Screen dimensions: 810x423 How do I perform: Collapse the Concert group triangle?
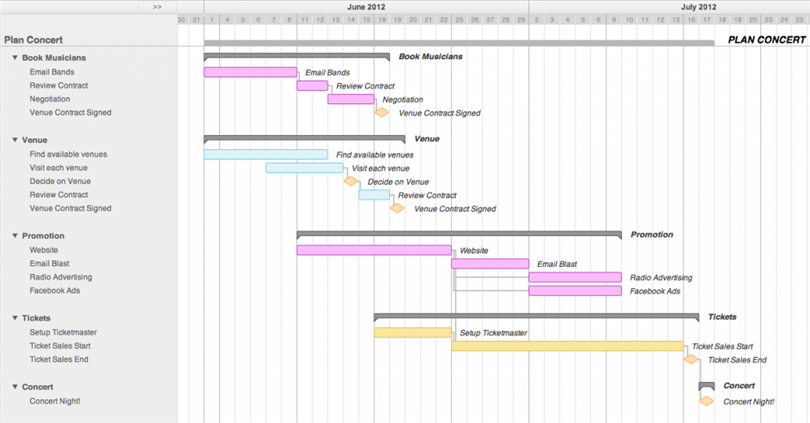coord(15,387)
